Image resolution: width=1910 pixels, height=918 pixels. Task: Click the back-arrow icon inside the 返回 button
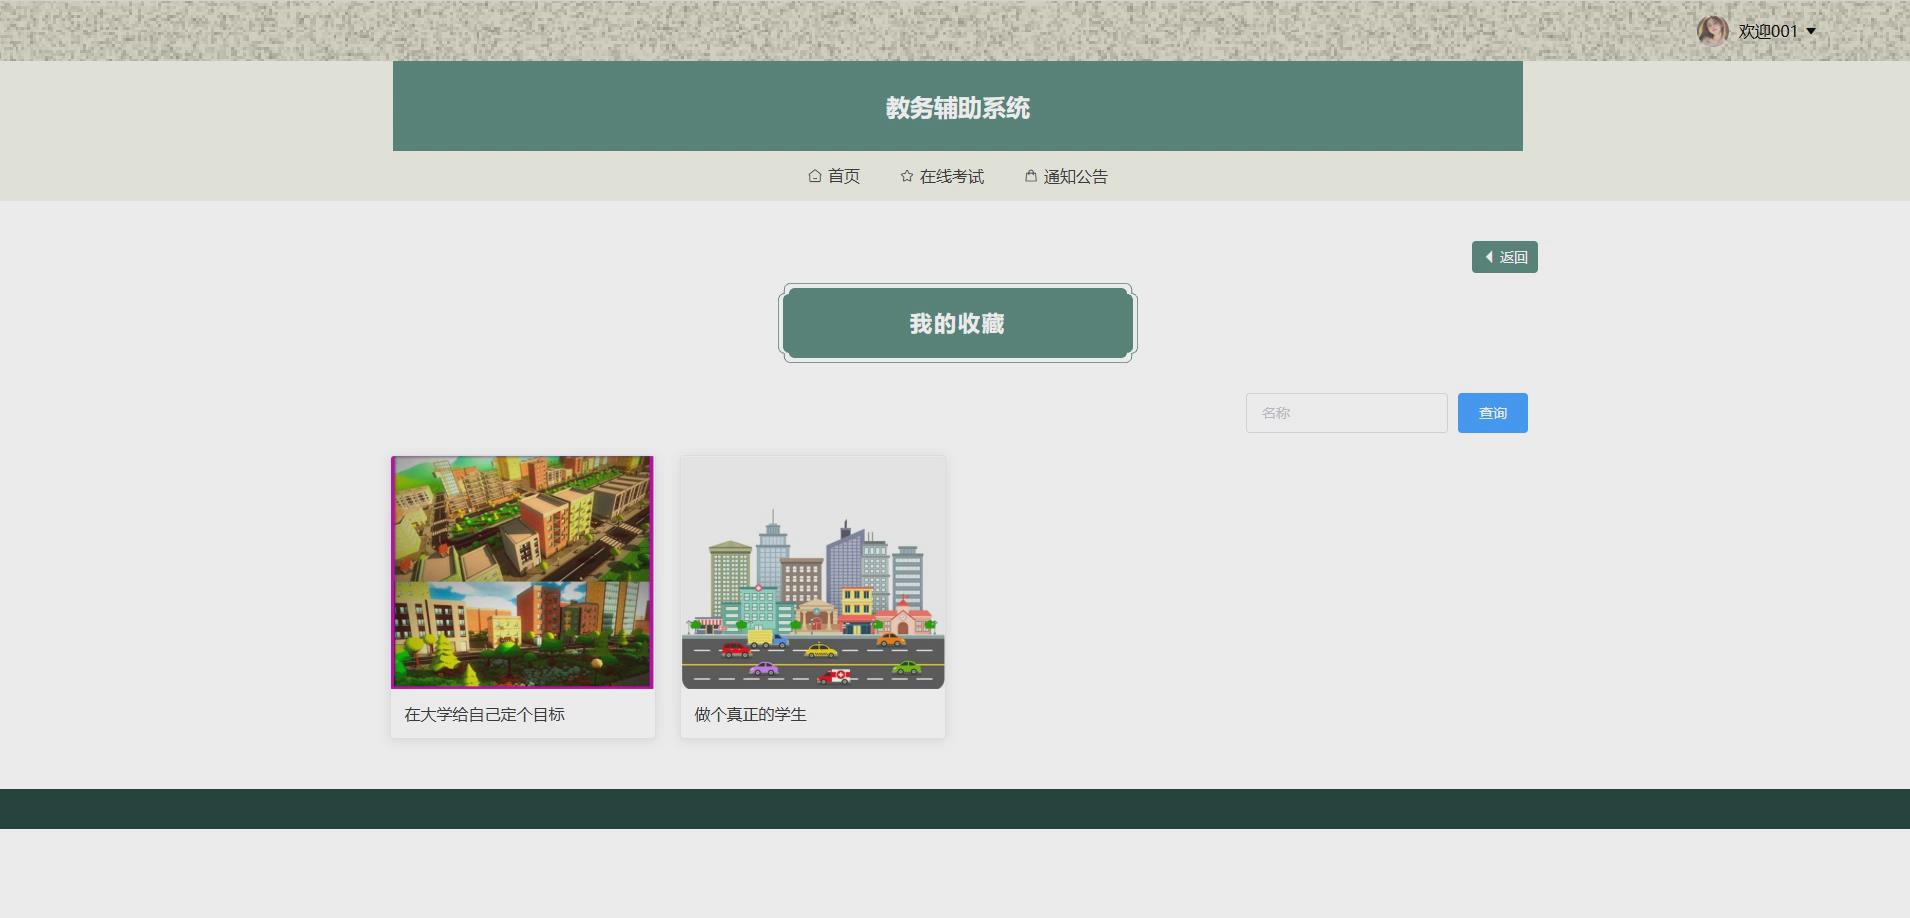[1490, 257]
